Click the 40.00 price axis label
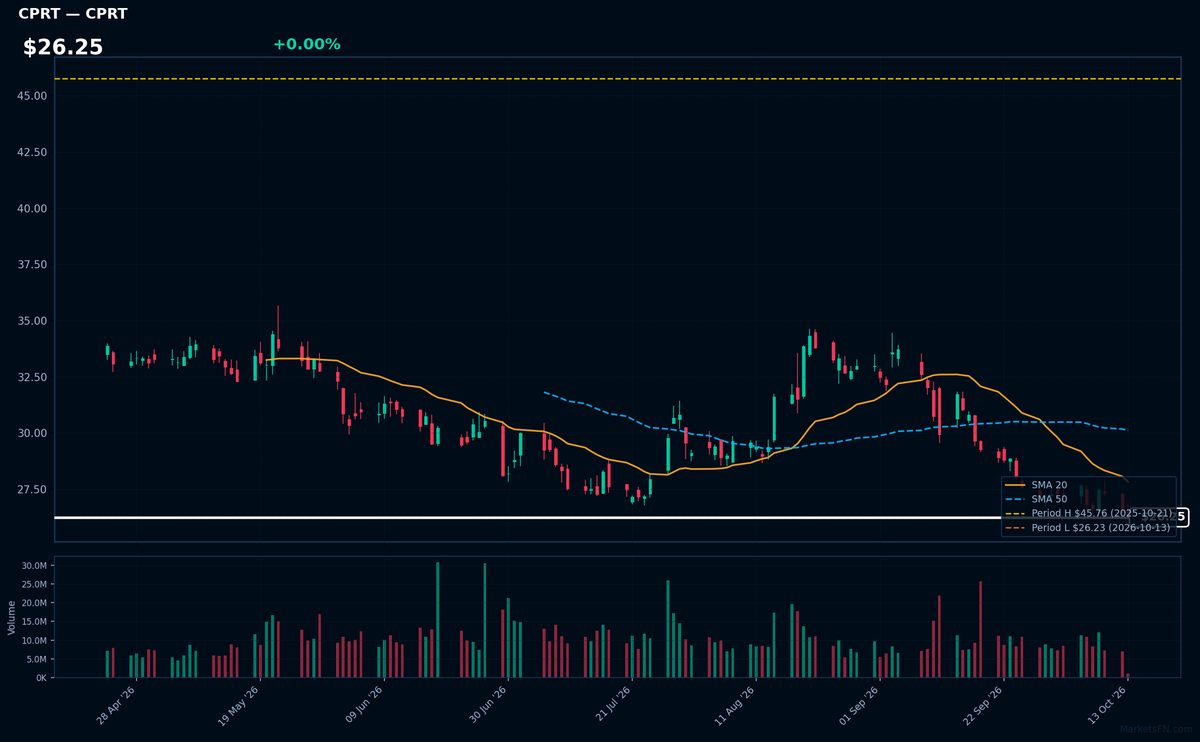The width and height of the screenshot is (1200, 742). 32,208
